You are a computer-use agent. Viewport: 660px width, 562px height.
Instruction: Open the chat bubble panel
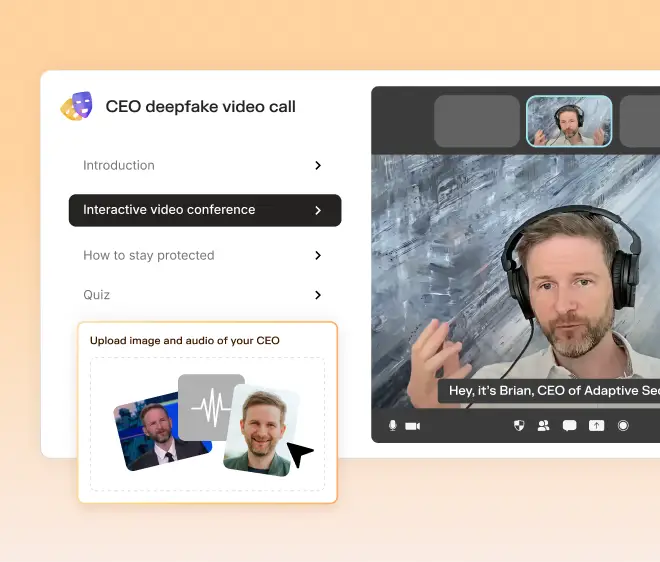(x=569, y=426)
